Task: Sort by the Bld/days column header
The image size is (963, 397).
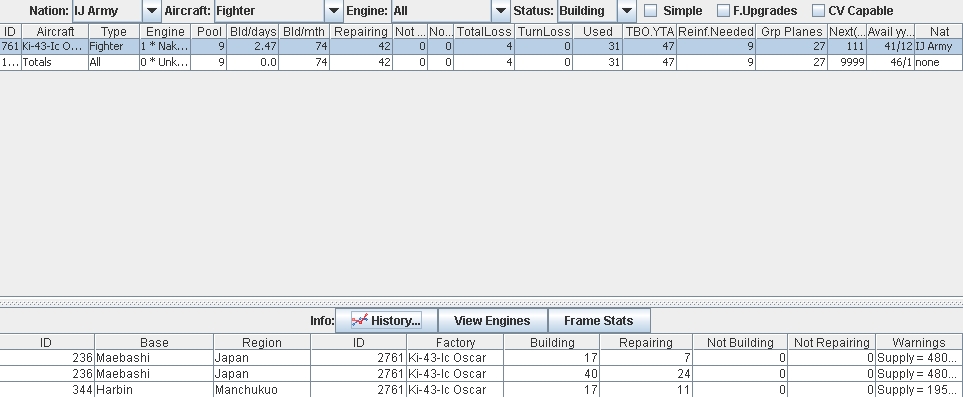Action: [x=253, y=31]
